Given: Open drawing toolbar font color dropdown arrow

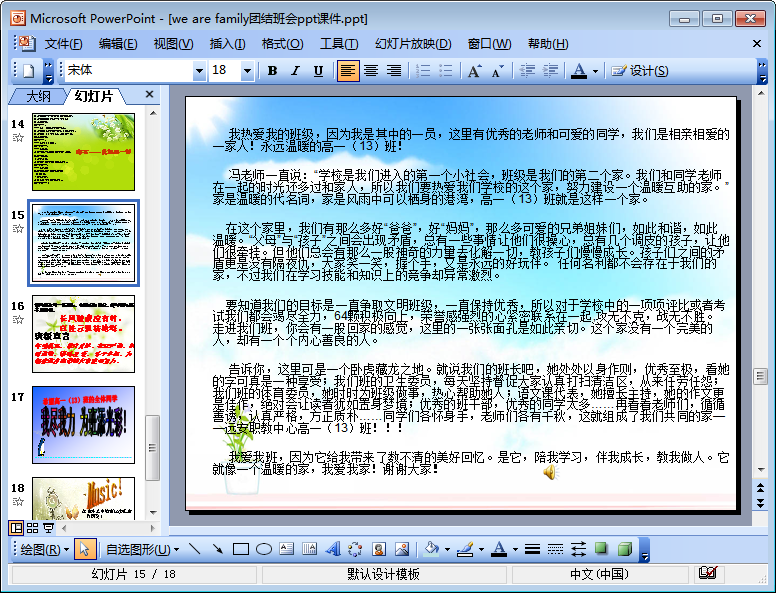Looking at the screenshot, I should [515, 549].
